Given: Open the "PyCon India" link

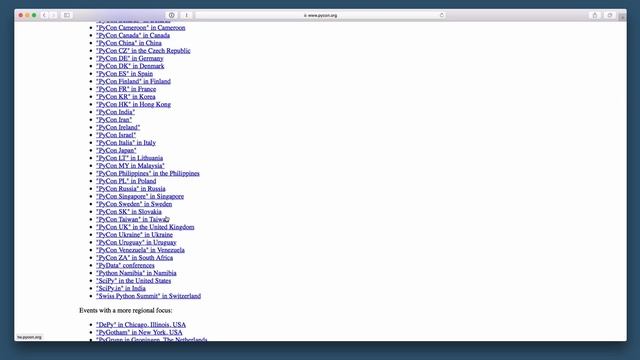Looking at the screenshot, I should coord(116,112).
